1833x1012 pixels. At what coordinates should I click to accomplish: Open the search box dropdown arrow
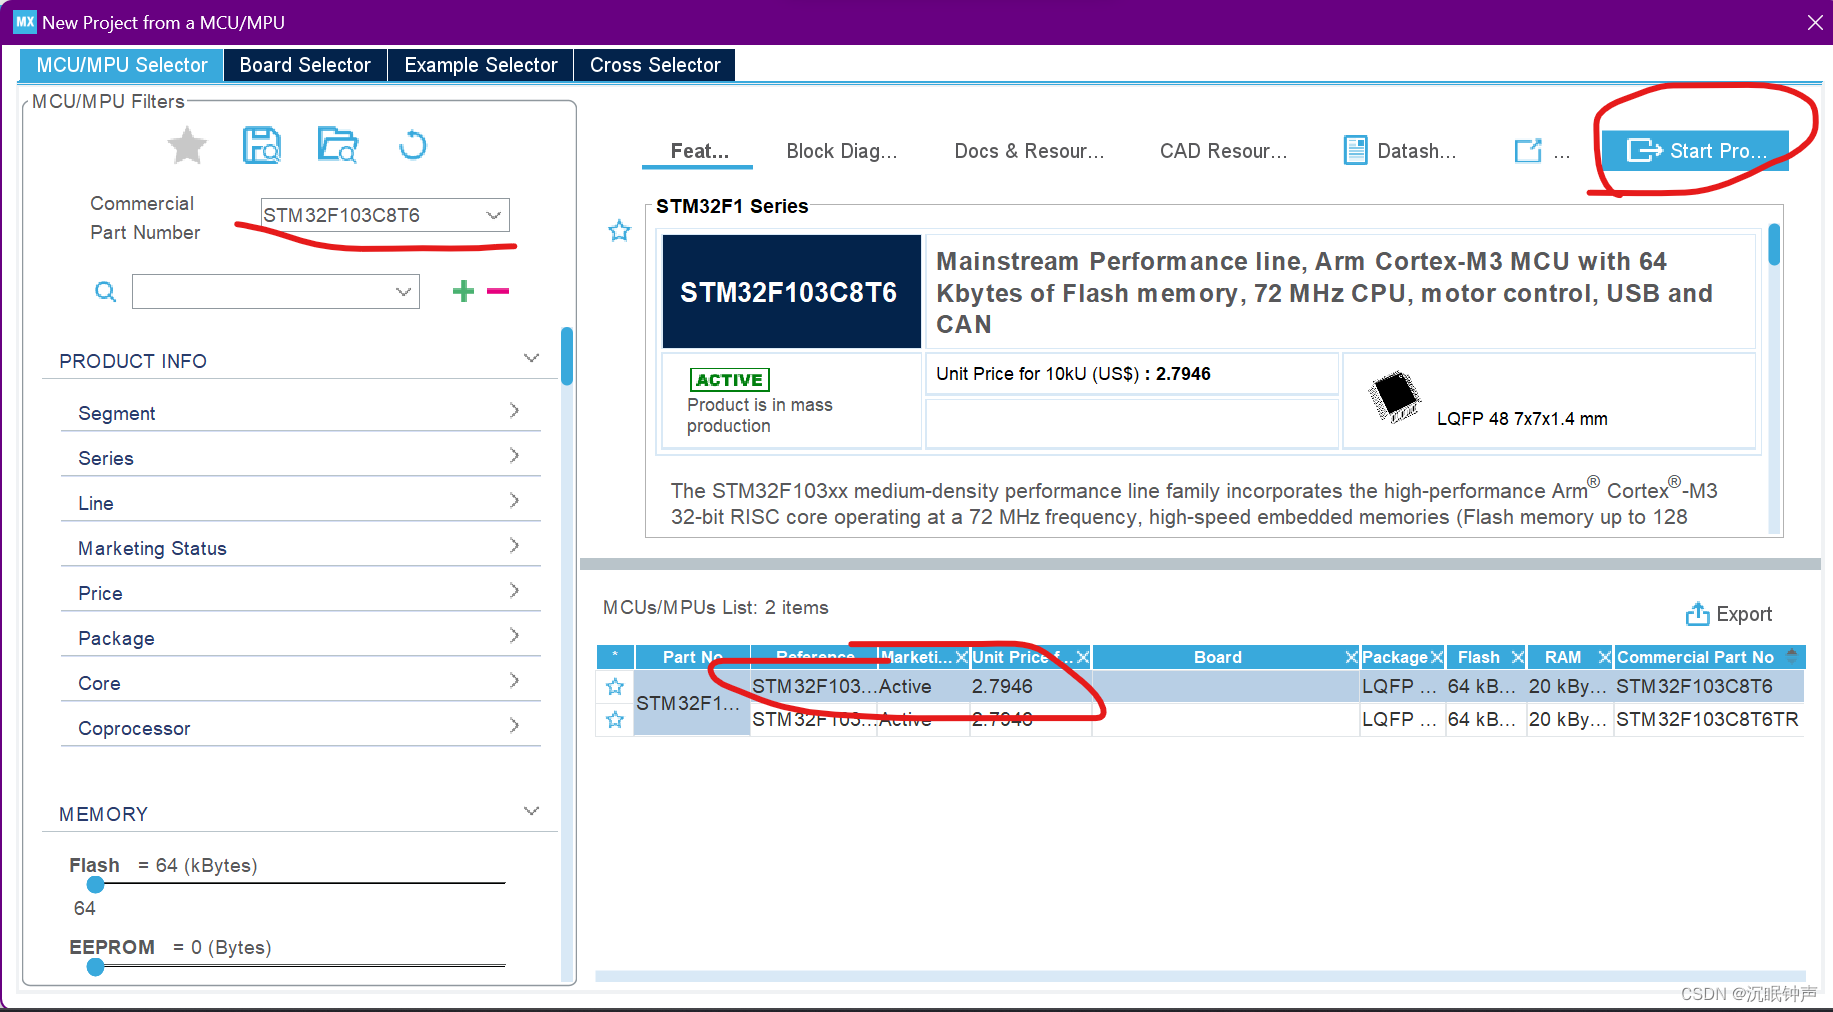[x=403, y=292]
